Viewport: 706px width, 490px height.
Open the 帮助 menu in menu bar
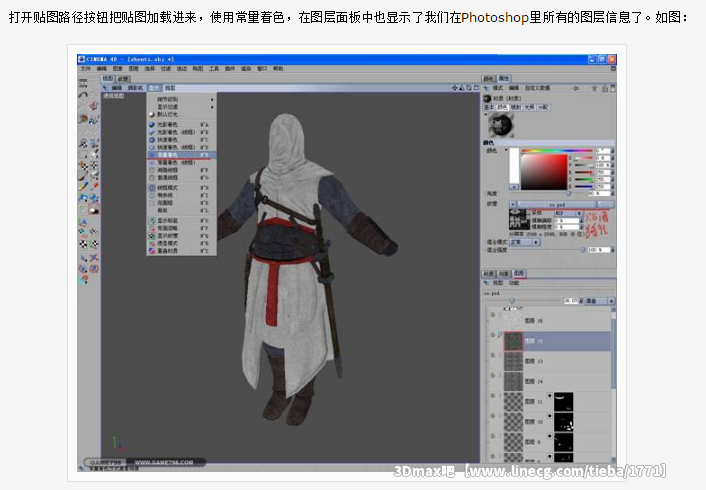point(278,68)
